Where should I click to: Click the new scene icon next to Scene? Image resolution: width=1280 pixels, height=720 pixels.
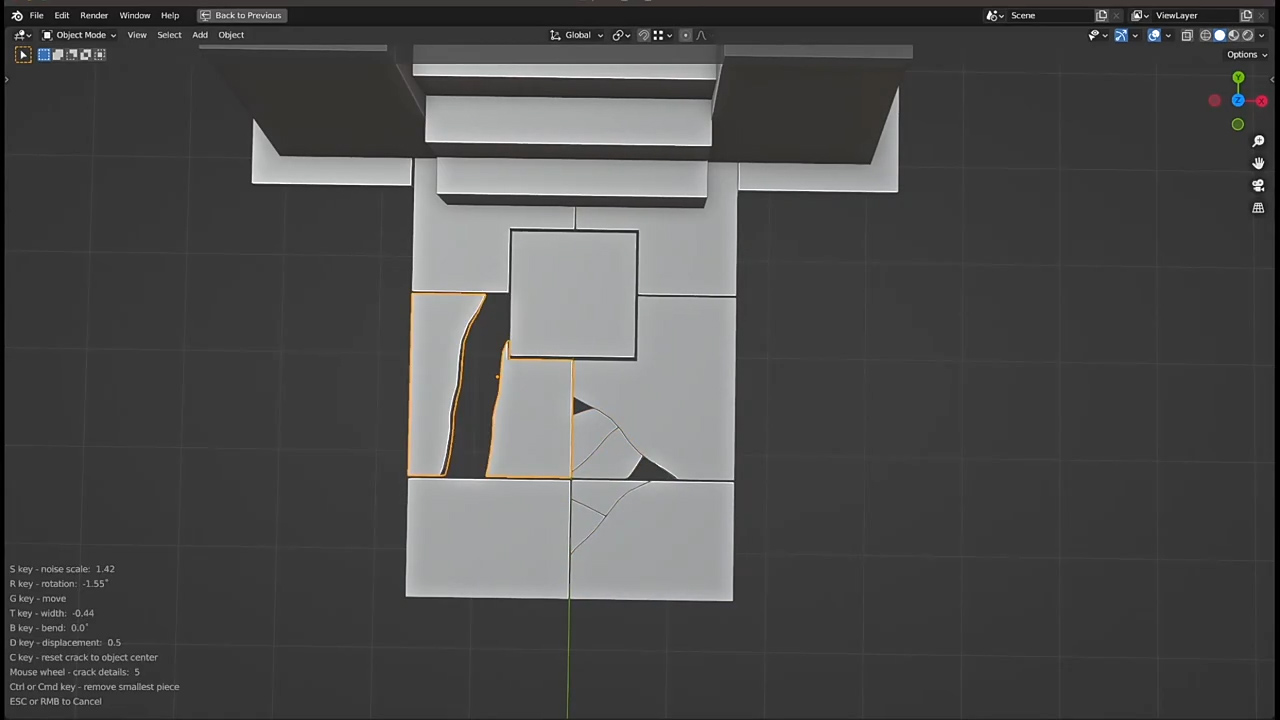click(x=1101, y=15)
